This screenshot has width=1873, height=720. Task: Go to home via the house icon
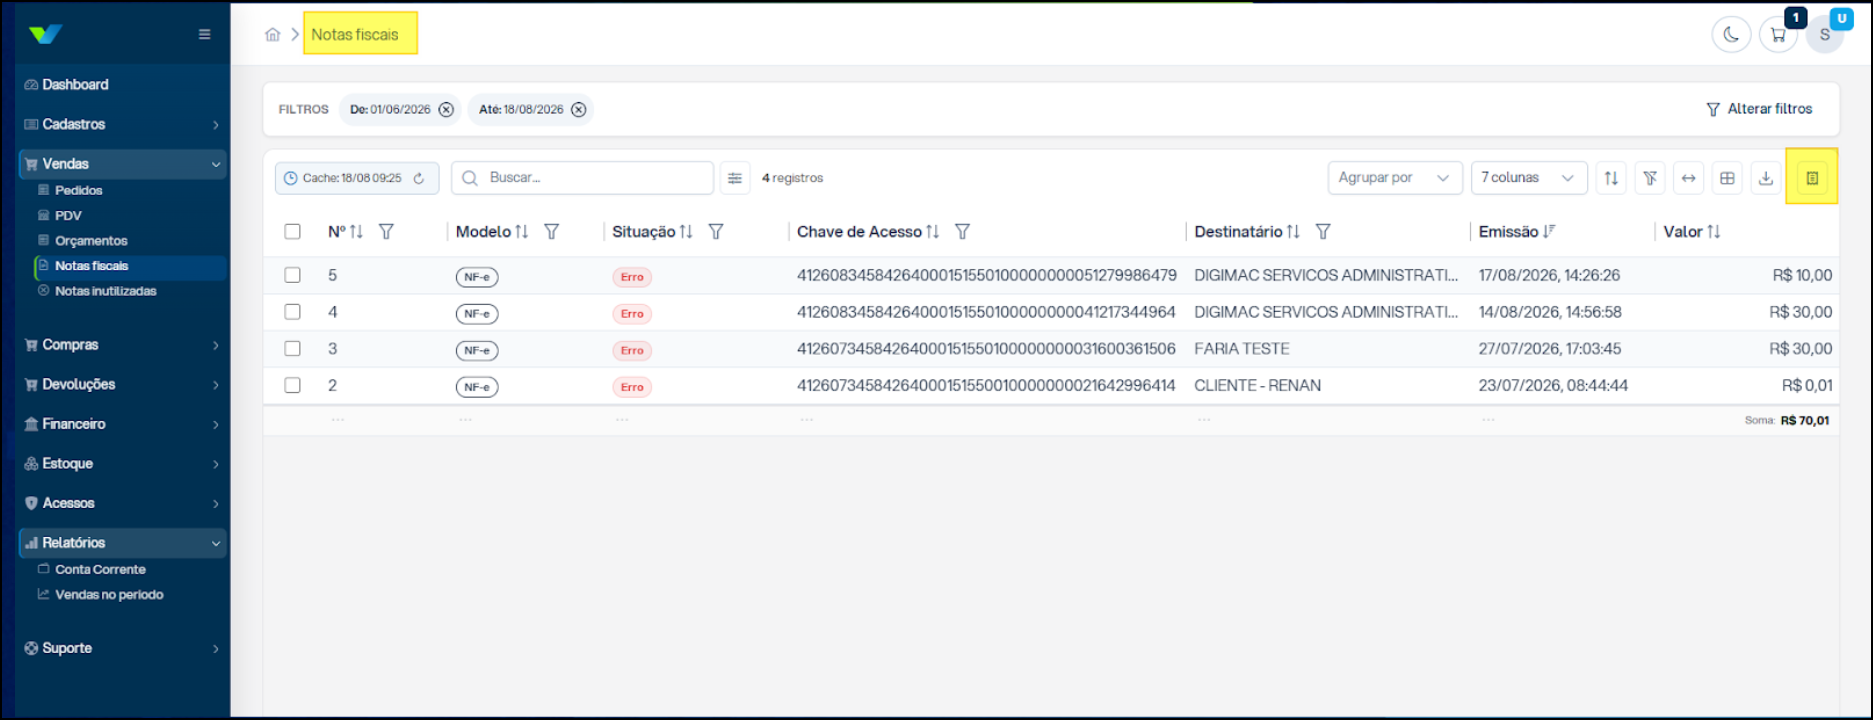point(272,34)
